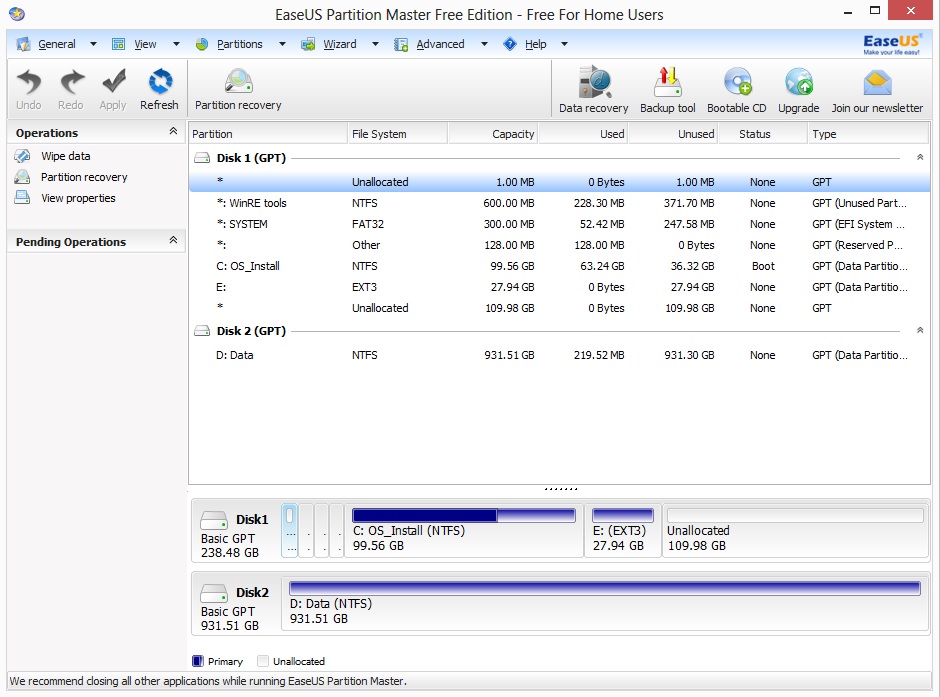Open the Help menu
Image resolution: width=940 pixels, height=697 pixels.
[535, 44]
